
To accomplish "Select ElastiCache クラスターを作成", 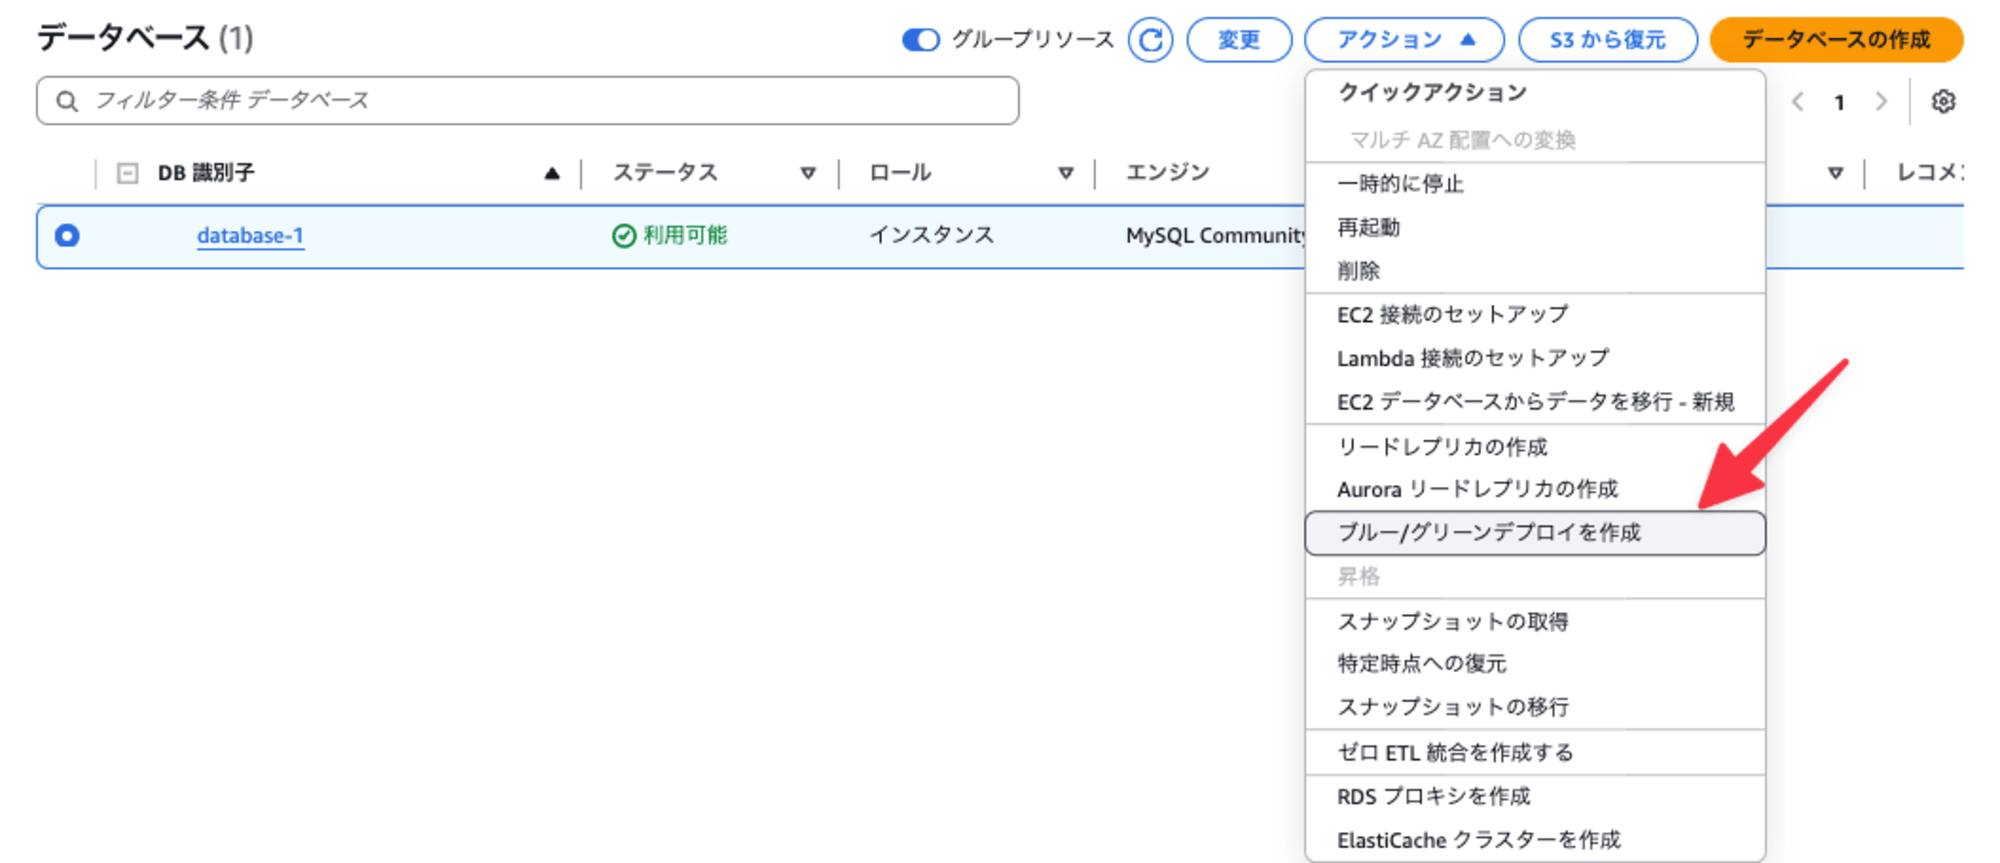I will click(x=1535, y=840).
